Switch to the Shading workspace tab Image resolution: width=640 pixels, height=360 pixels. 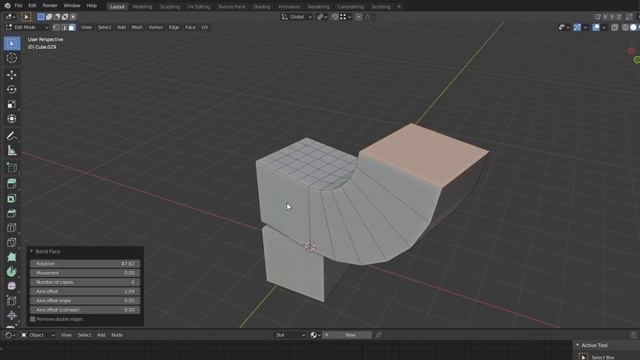[262, 7]
